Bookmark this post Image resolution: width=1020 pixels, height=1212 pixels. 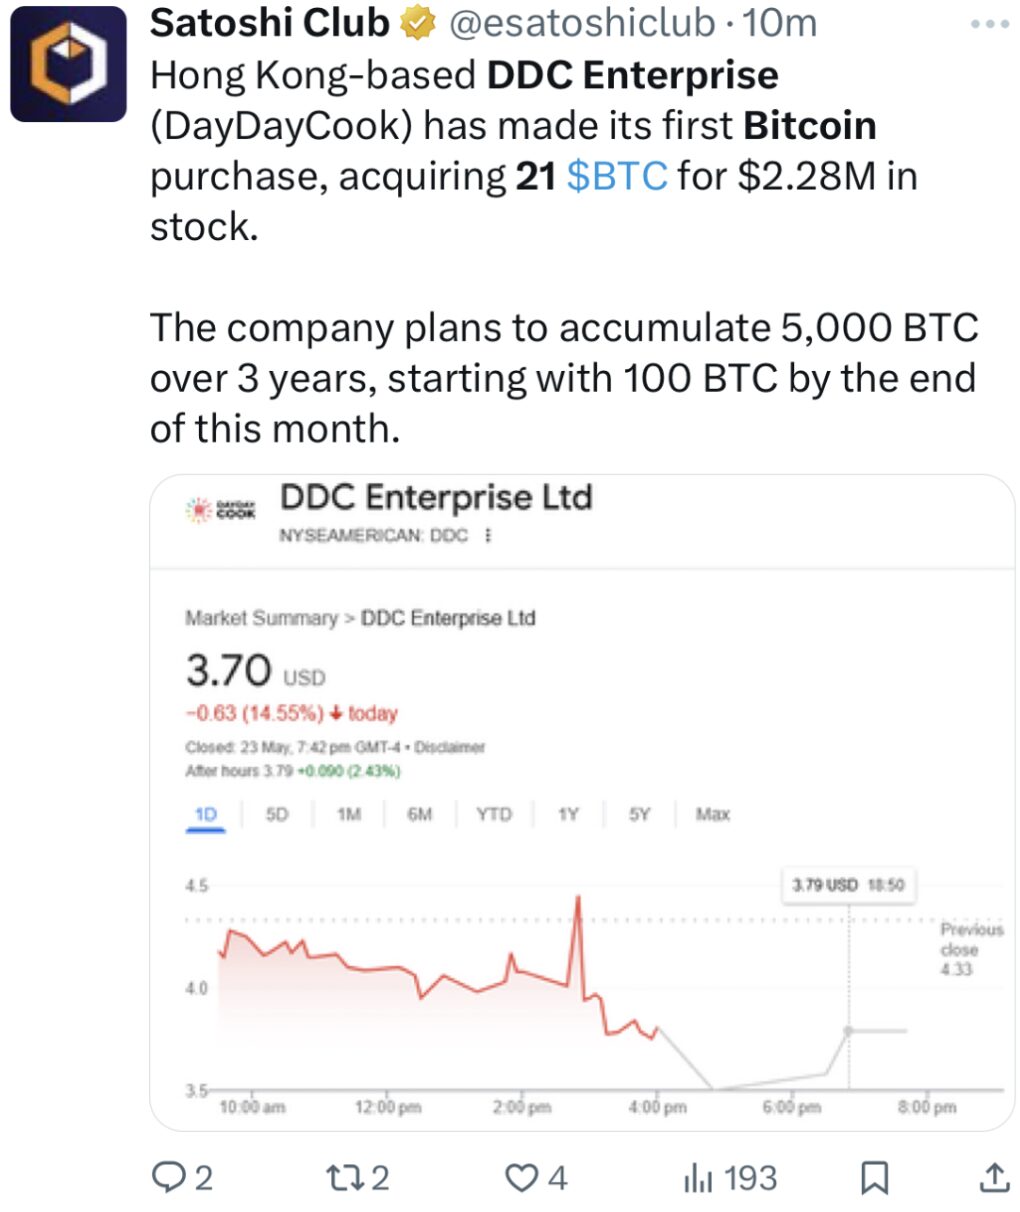(x=874, y=1178)
